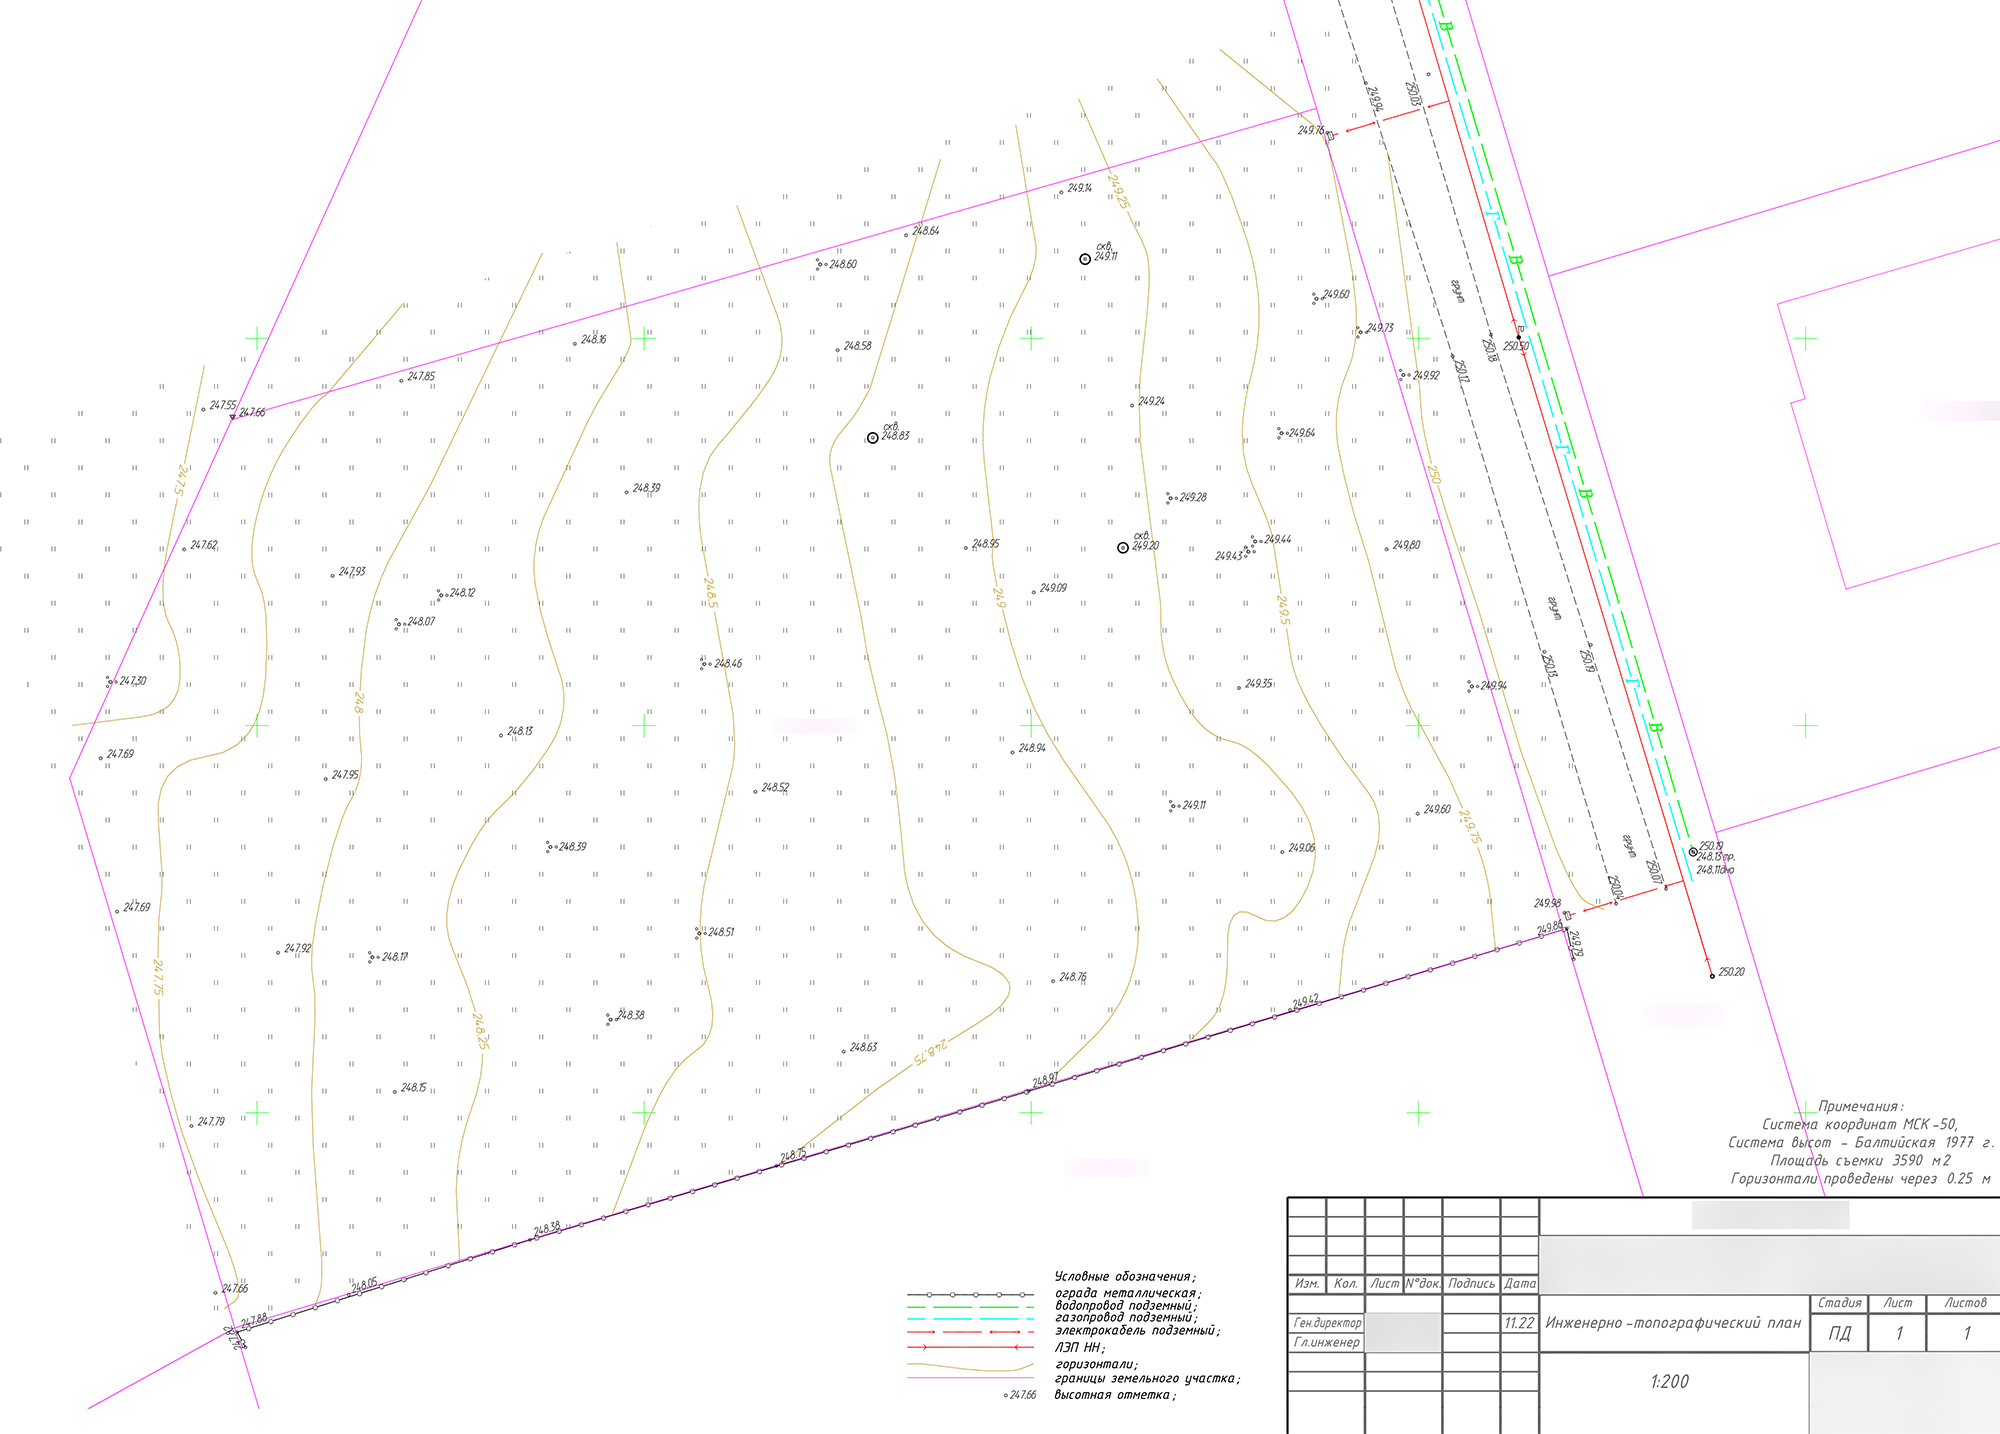Select the elevation label 248.46
The height and width of the screenshot is (1434, 2000).
click(728, 664)
